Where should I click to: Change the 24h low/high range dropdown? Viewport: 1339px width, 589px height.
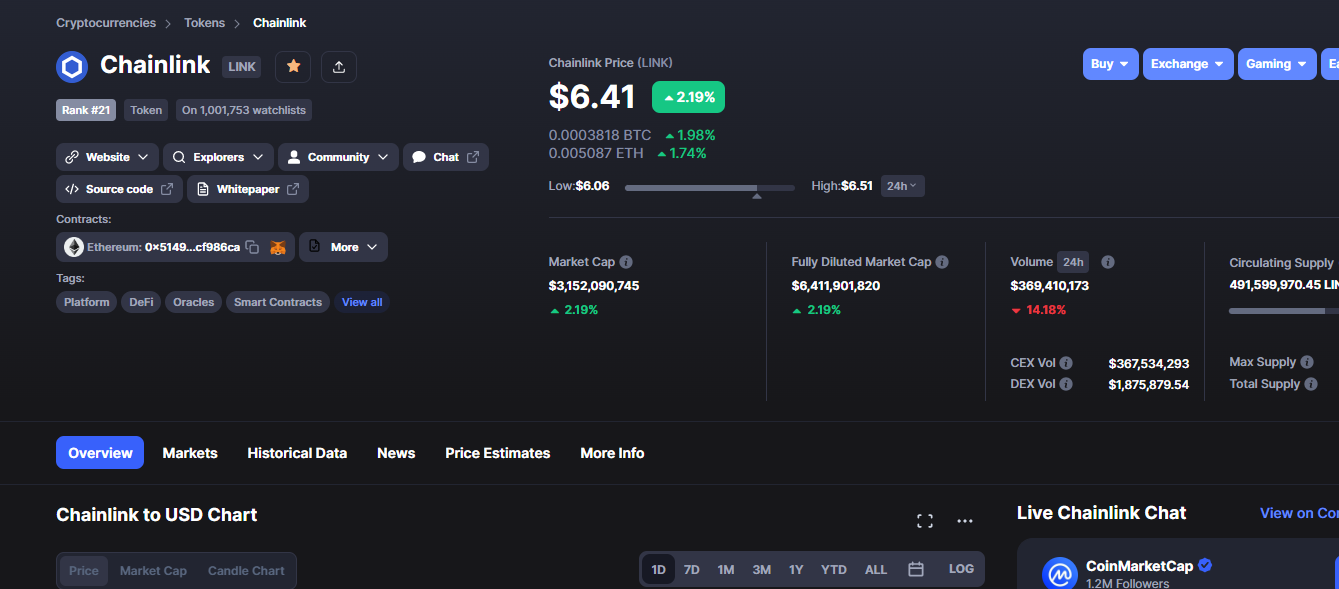[x=902, y=186]
